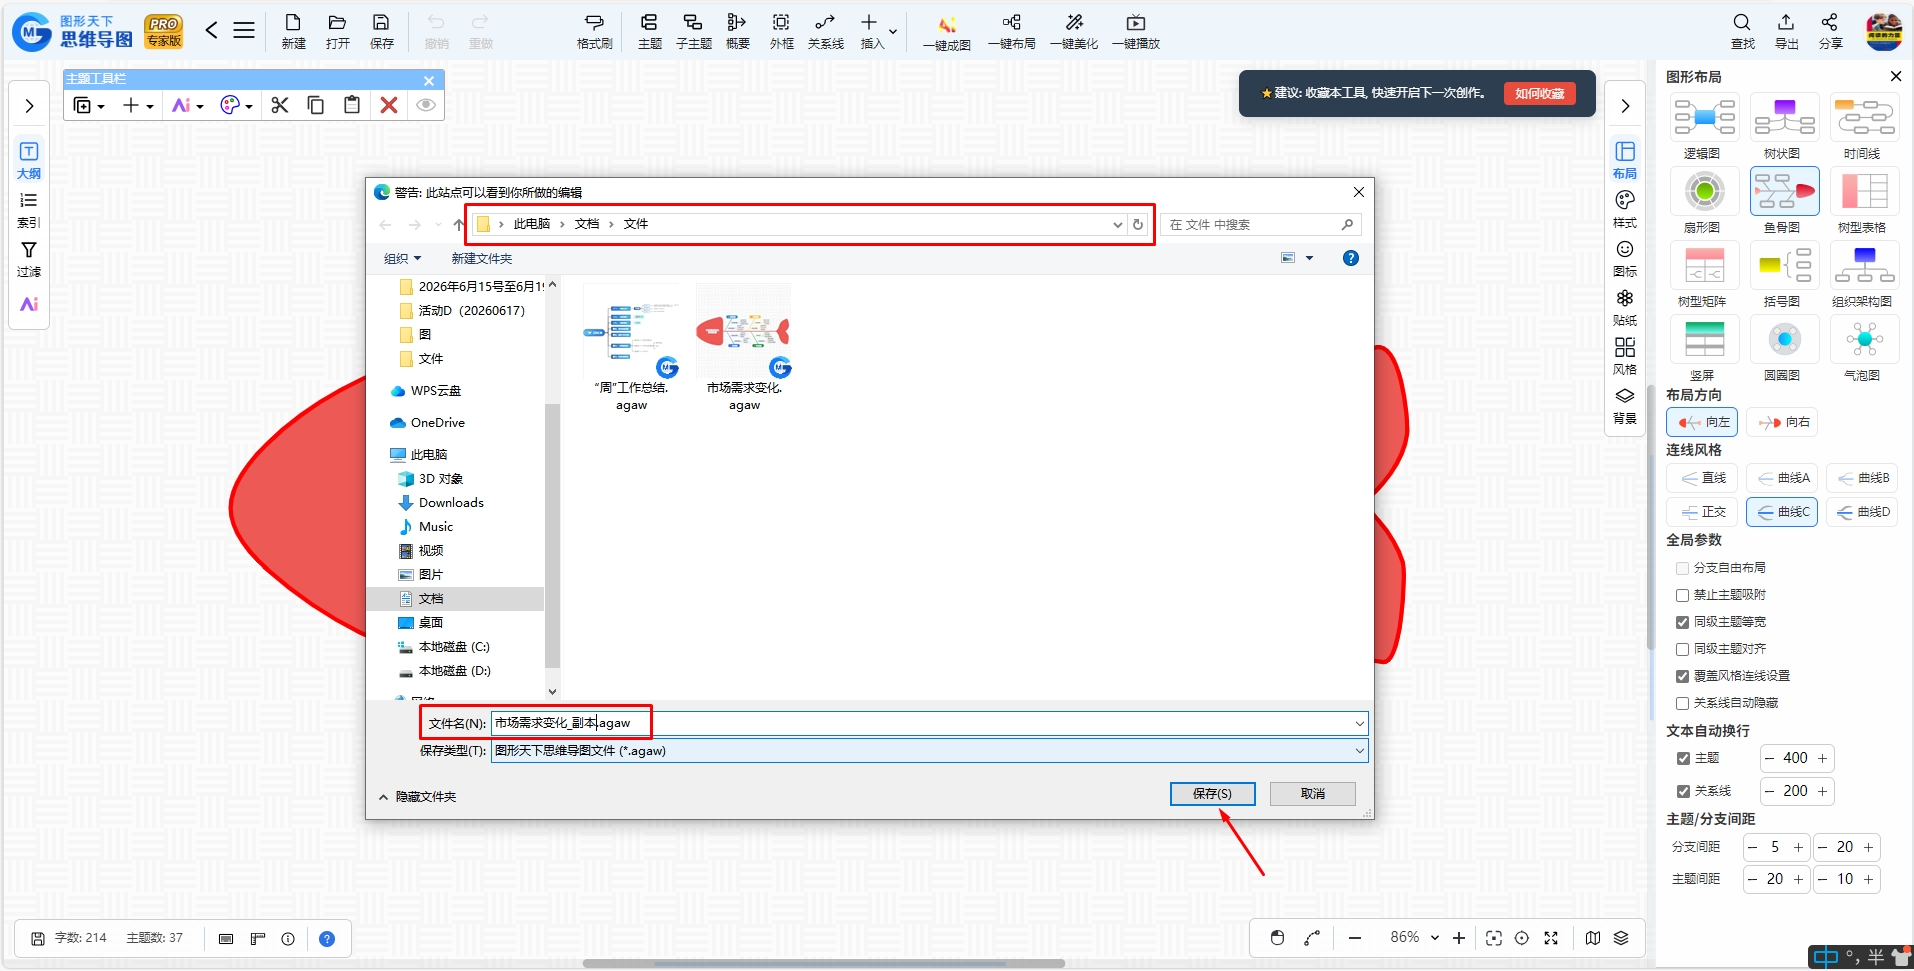Image resolution: width=1914 pixels, height=971 pixels.
Task: Click the 如何收藏 button
Action: [1539, 93]
